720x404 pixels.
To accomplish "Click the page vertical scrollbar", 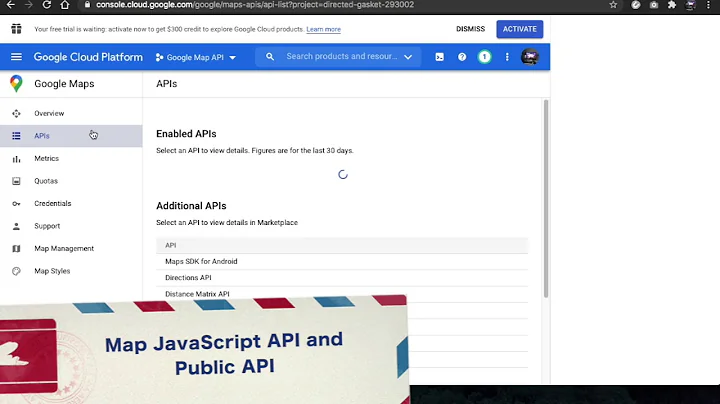I will [546, 198].
